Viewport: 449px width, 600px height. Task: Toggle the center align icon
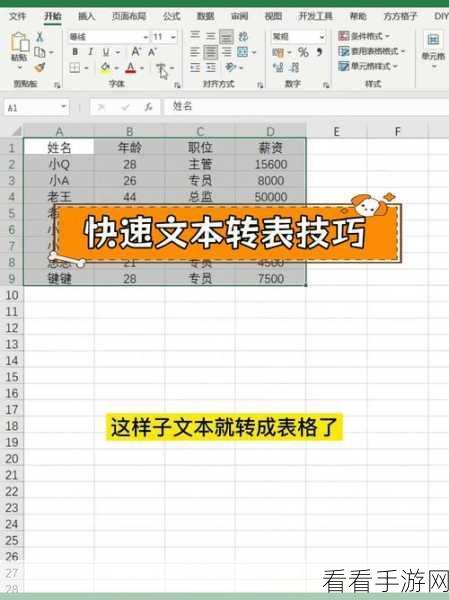211,52
